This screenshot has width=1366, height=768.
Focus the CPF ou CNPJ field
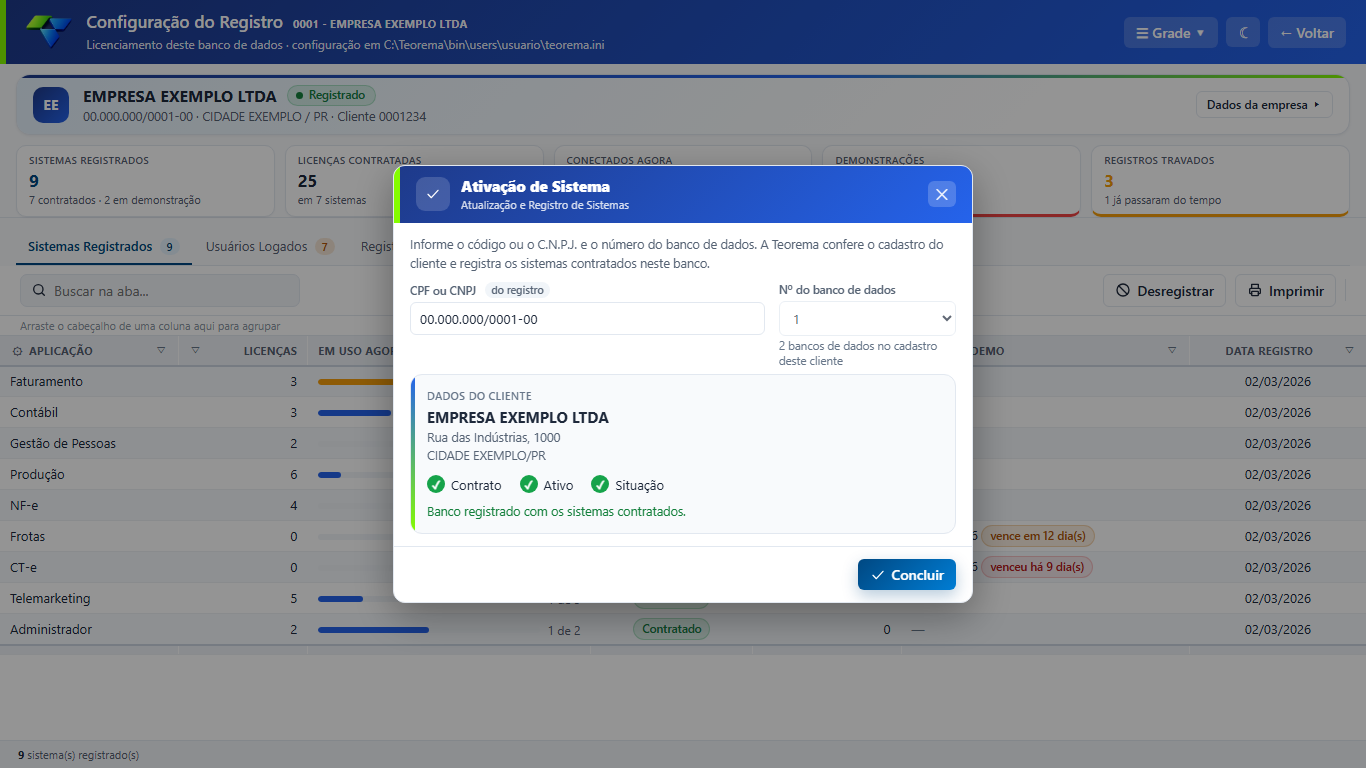tap(587, 319)
